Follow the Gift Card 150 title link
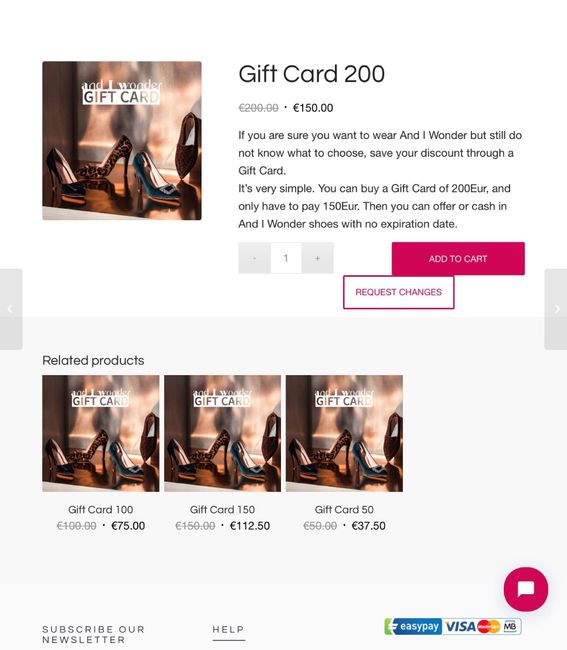 point(223,509)
